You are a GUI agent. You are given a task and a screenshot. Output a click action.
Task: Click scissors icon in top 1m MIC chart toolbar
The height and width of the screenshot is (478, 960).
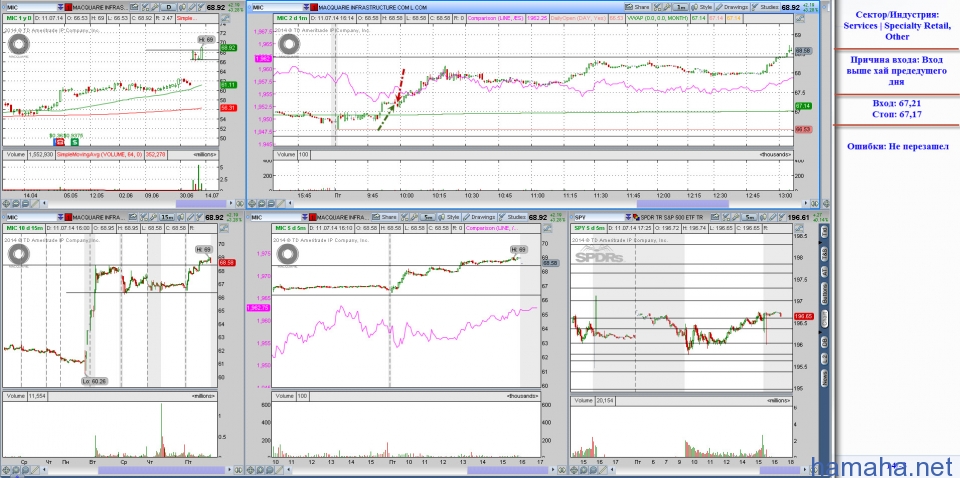tap(657, 7)
